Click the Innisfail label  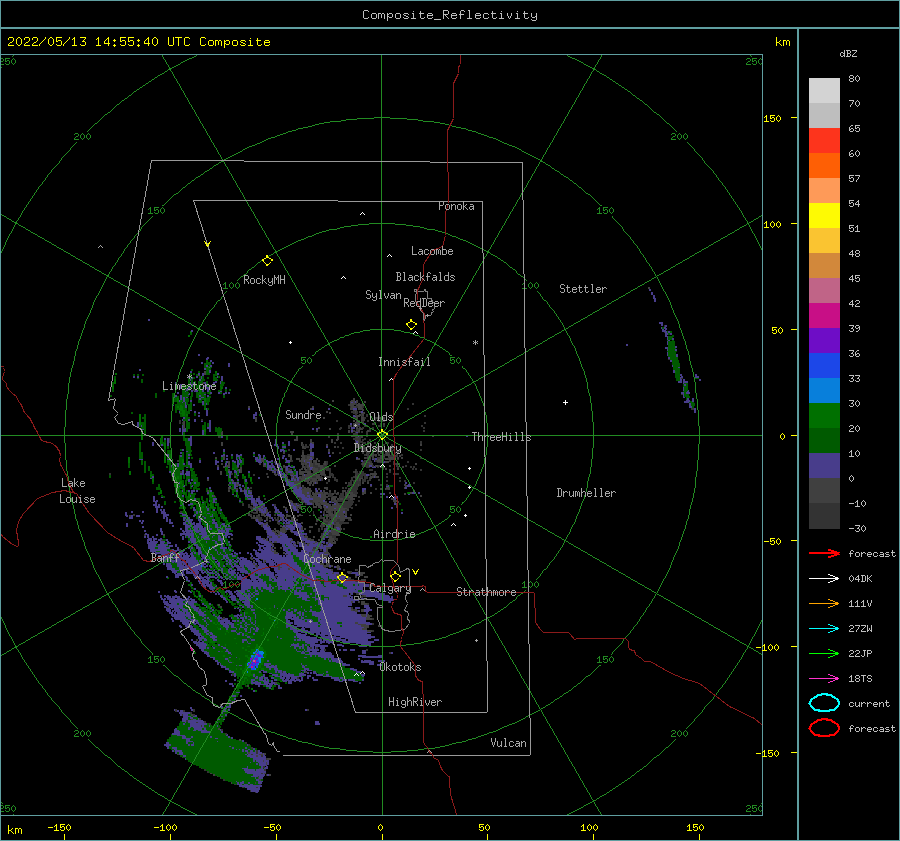(x=404, y=362)
